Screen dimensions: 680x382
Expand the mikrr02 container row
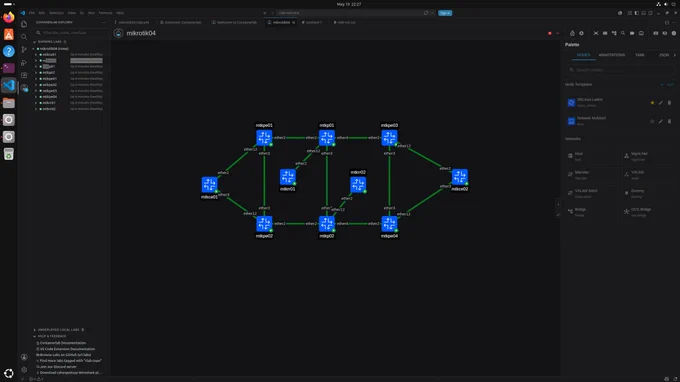36,109
